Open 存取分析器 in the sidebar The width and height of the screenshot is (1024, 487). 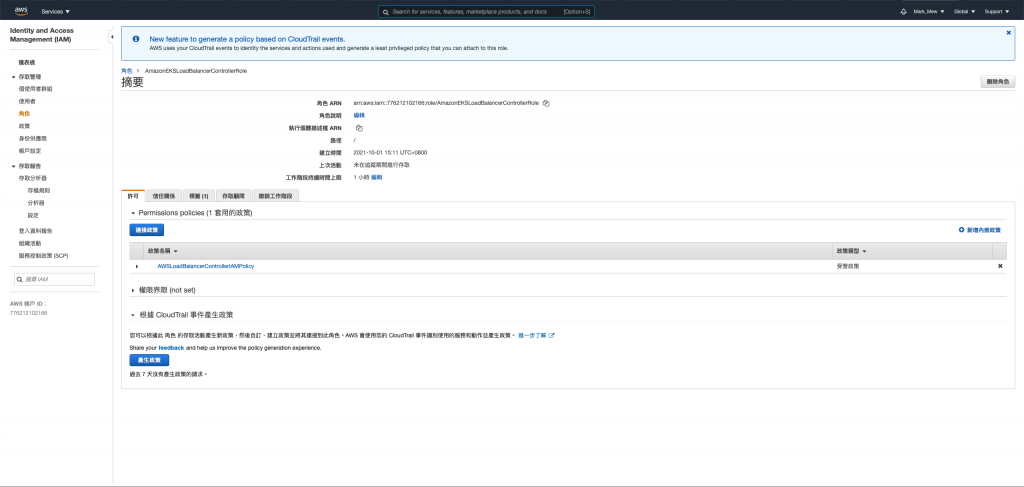(x=33, y=178)
